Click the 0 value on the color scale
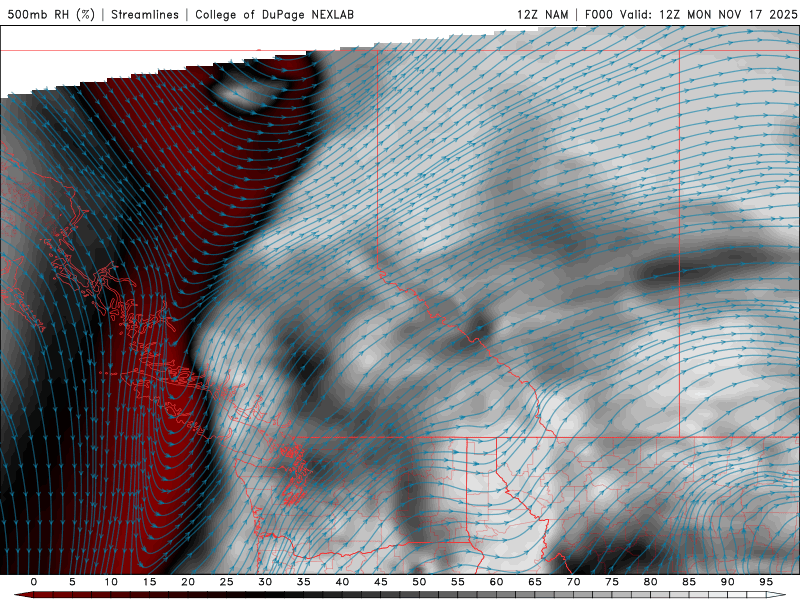The height and width of the screenshot is (600, 800). (34, 582)
